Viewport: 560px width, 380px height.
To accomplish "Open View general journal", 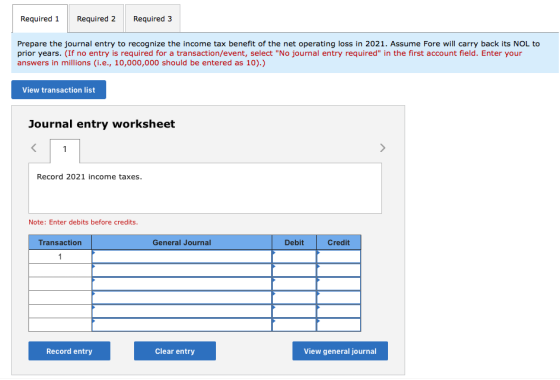I will tap(340, 351).
